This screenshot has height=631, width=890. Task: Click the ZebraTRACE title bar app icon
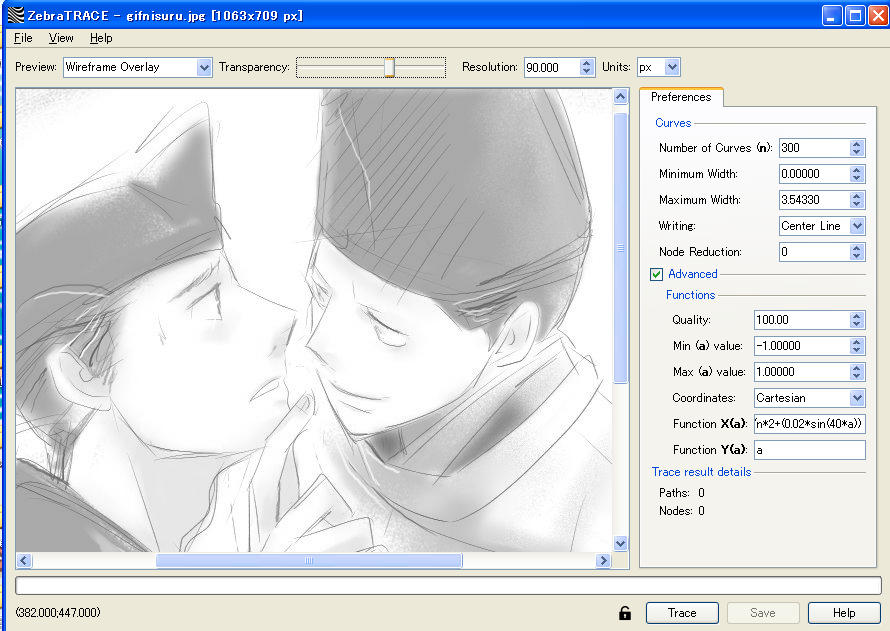click(16, 15)
